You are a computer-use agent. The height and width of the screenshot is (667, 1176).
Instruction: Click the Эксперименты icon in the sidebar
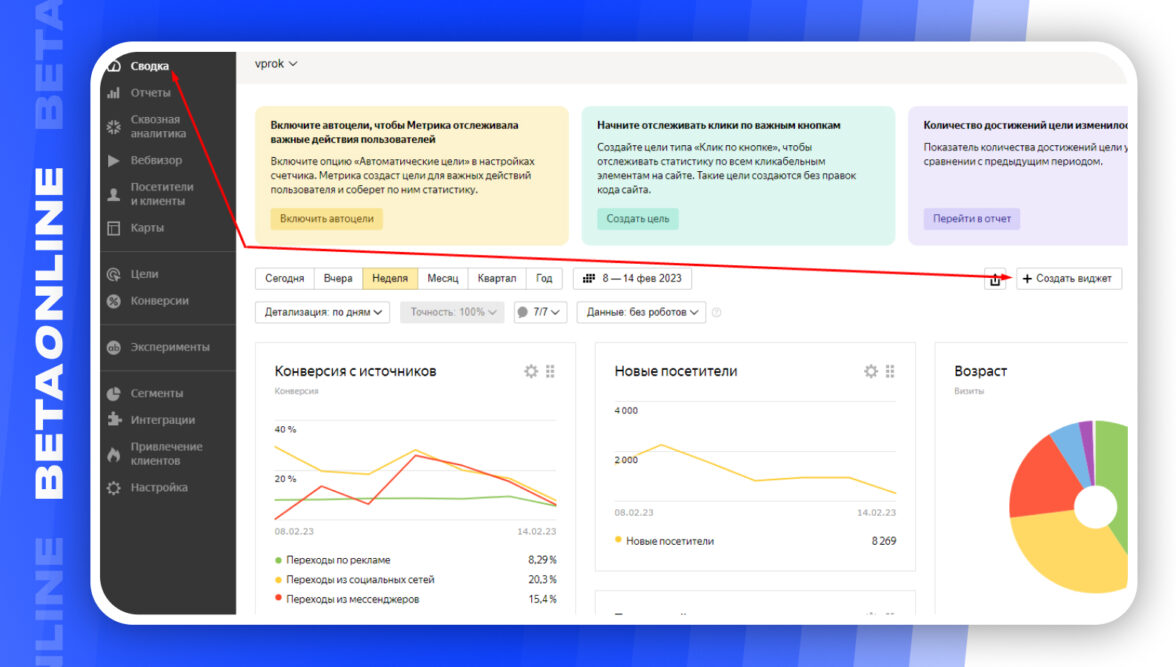pos(113,347)
